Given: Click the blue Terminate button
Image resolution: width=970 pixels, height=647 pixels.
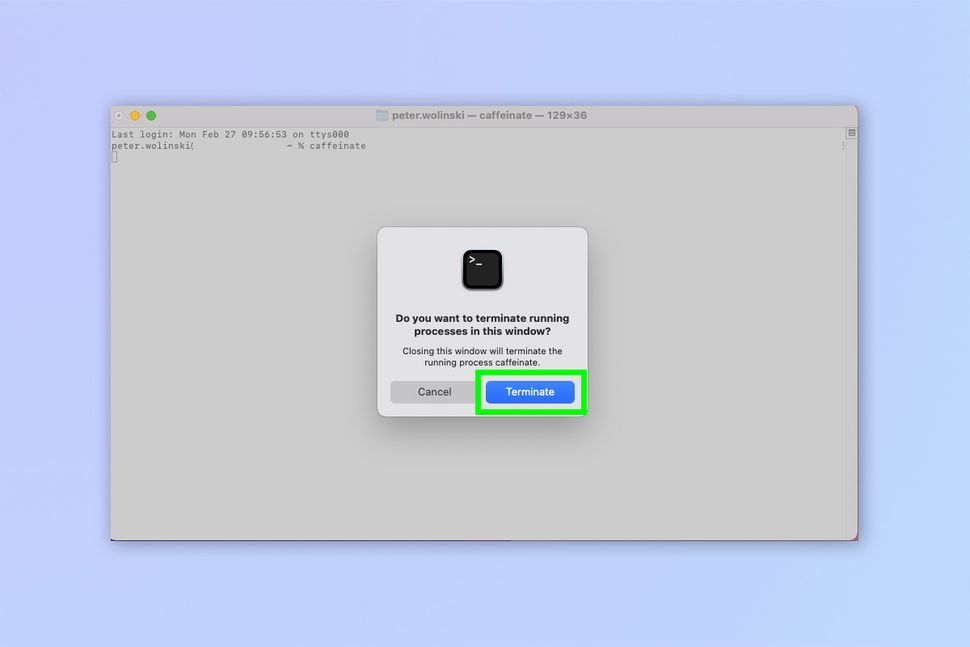Looking at the screenshot, I should [x=529, y=392].
